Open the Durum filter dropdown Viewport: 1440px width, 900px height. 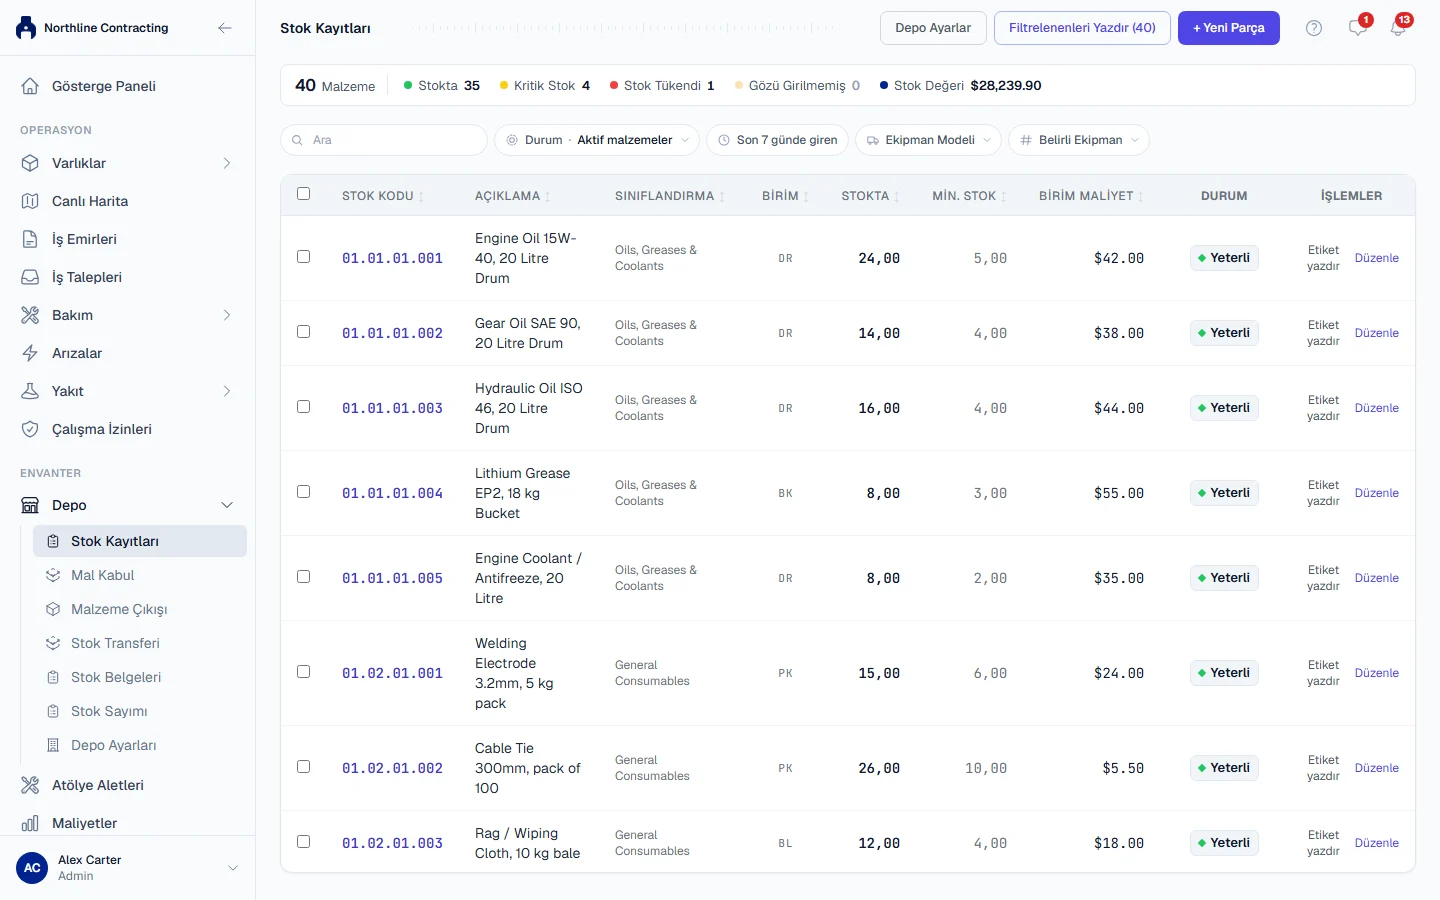(x=597, y=140)
